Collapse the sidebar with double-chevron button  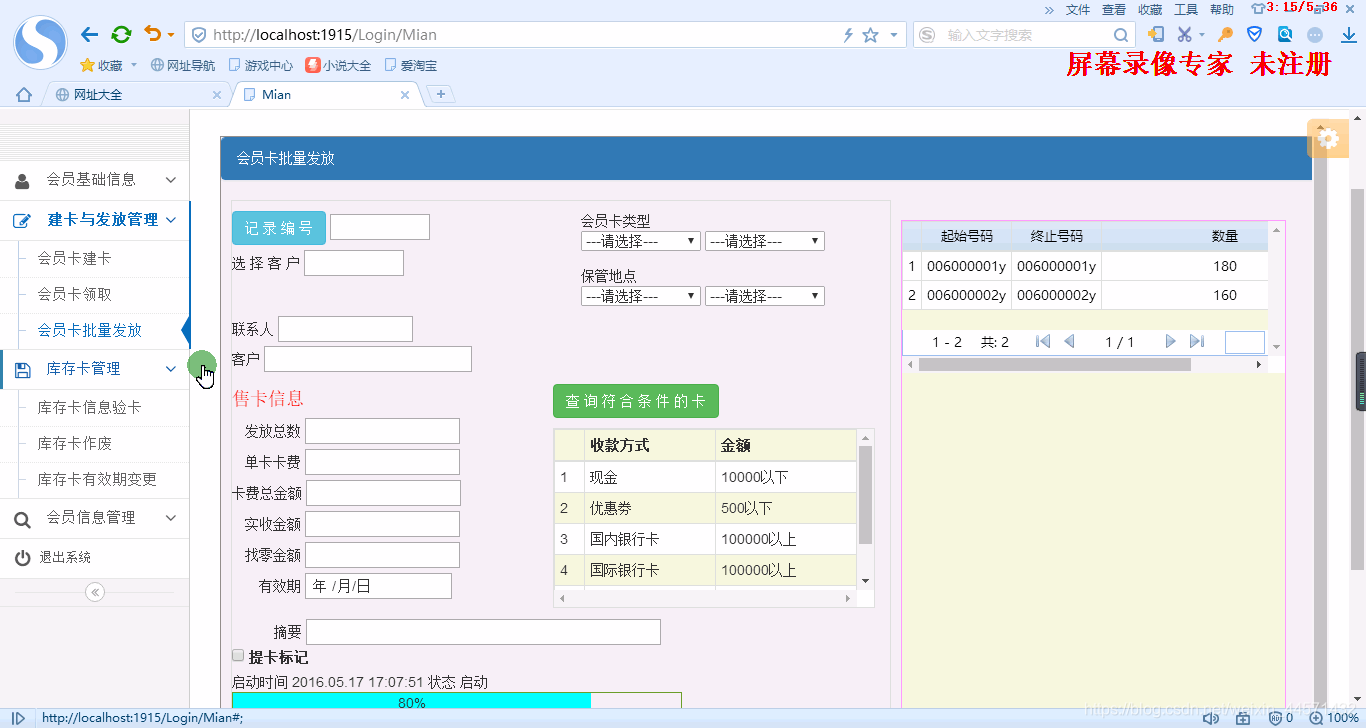[95, 592]
